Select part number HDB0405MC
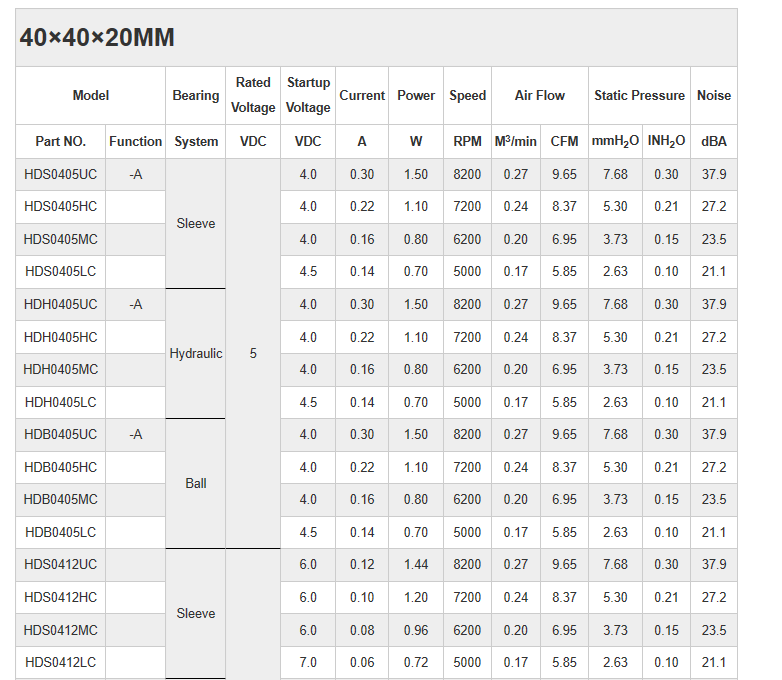The height and width of the screenshot is (680, 782). tap(61, 500)
